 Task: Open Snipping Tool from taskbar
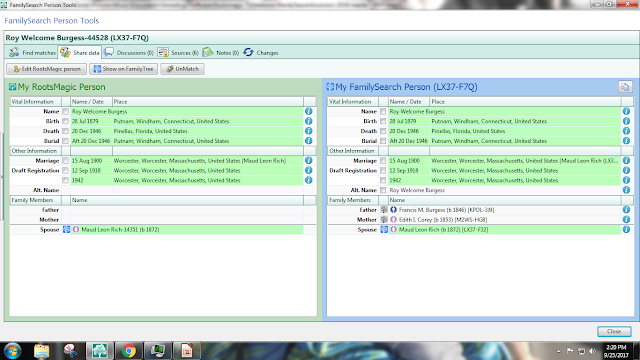(70, 351)
